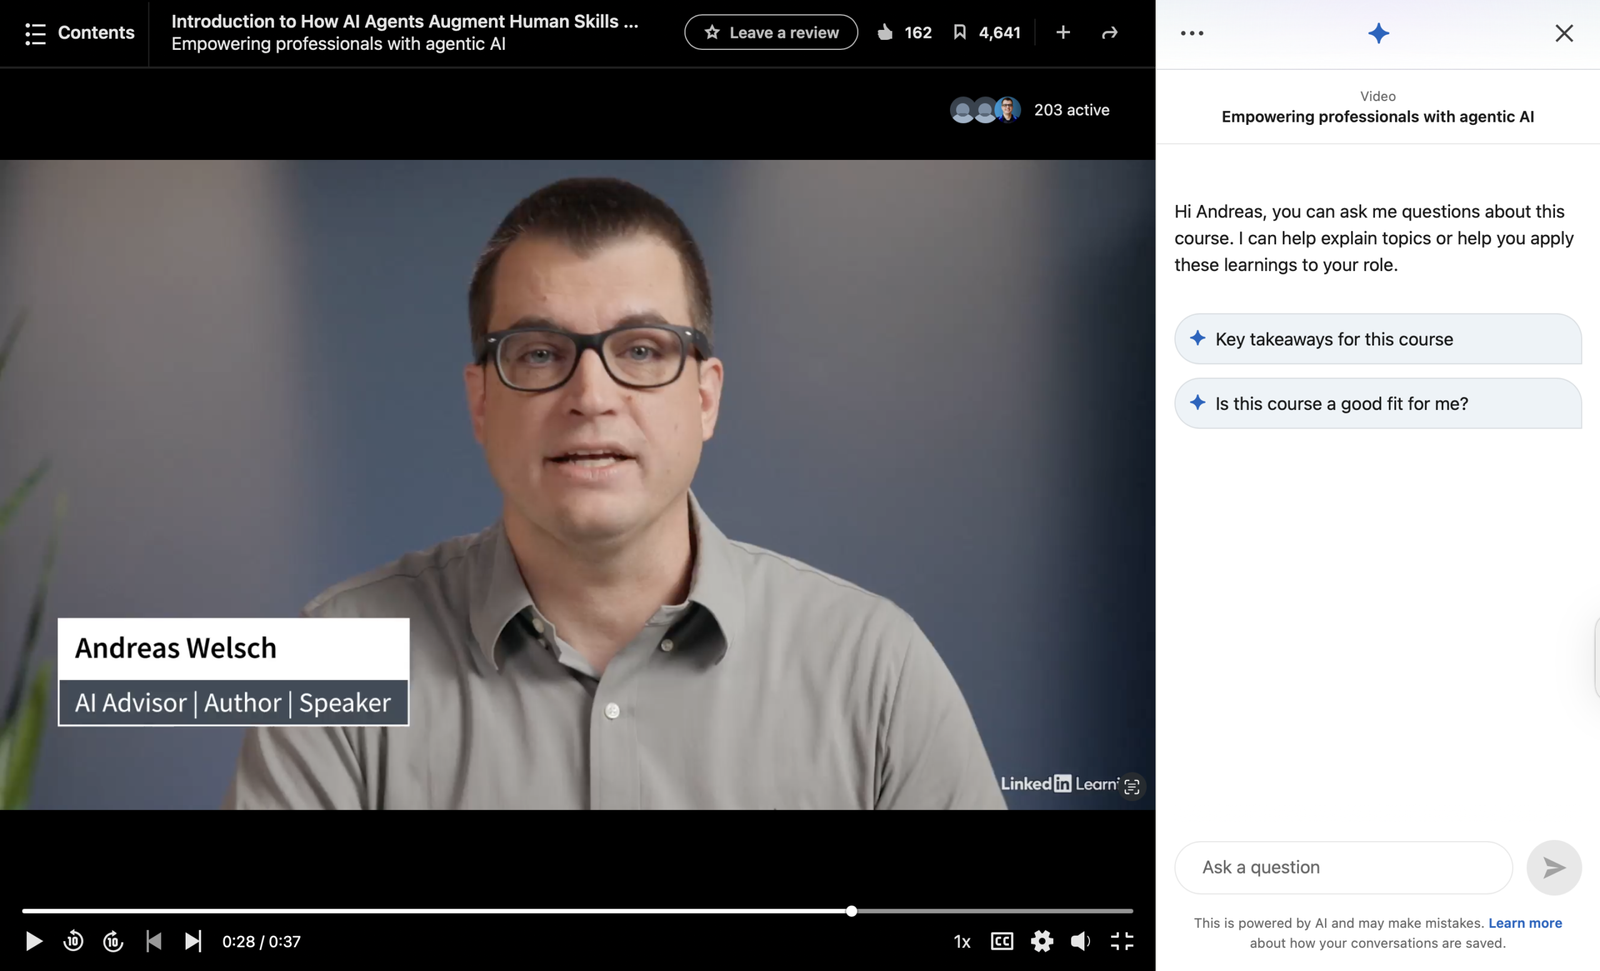Image resolution: width=1600 pixels, height=971 pixels.
Task: Save the course with bookmark icon
Action: [960, 33]
